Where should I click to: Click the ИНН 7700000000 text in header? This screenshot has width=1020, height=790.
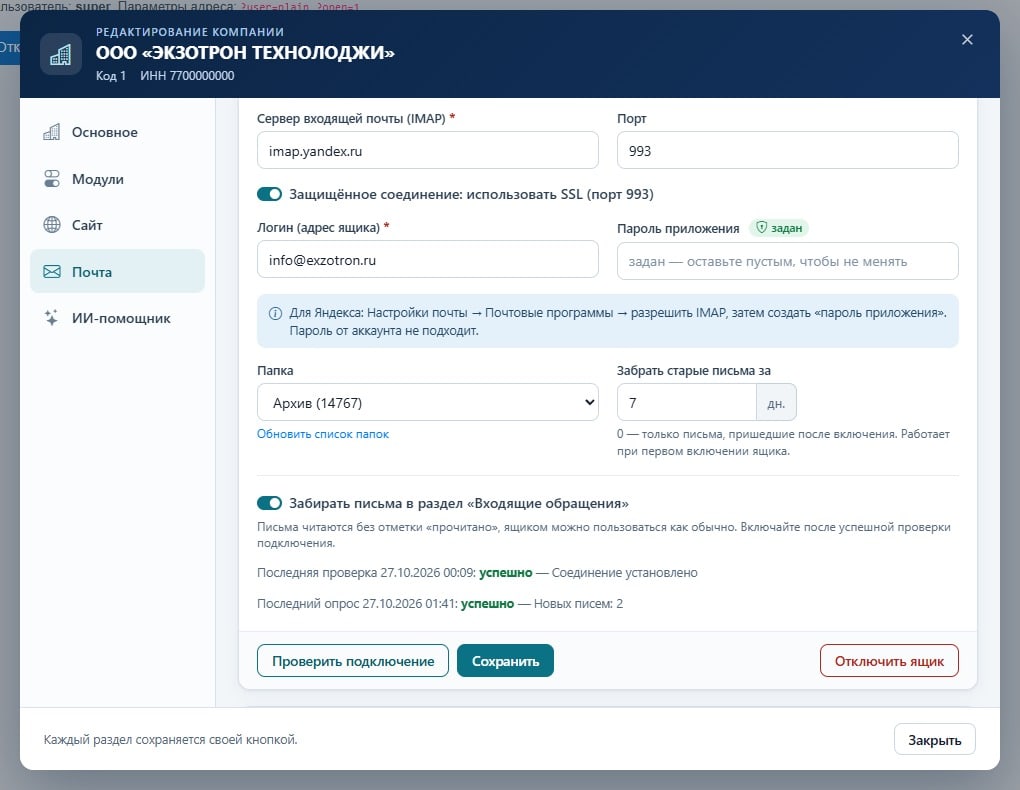[187, 75]
